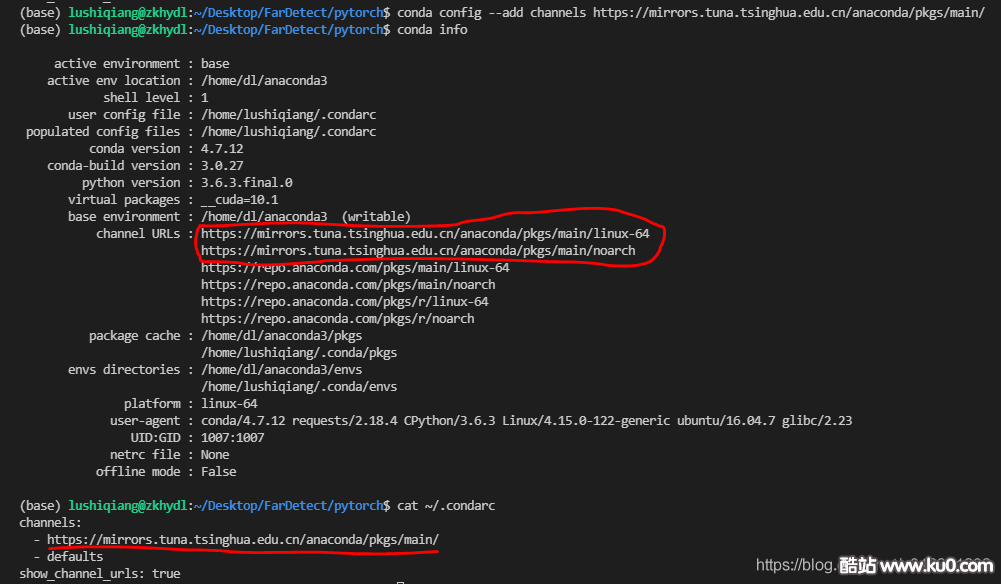Image resolution: width=1001 pixels, height=584 pixels.
Task: Click the 'show_channel_urls: true' line
Action: tap(100, 574)
